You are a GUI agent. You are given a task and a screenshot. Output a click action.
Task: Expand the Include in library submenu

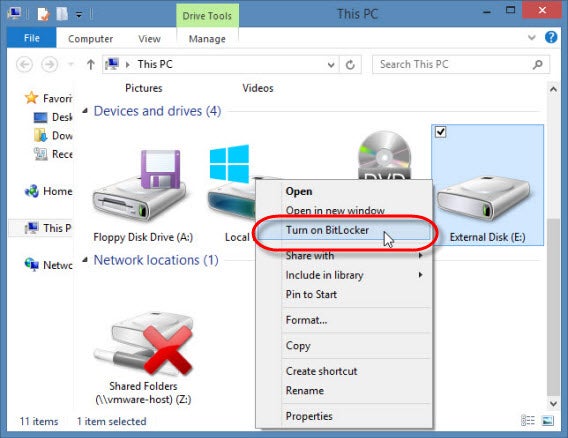(x=344, y=275)
